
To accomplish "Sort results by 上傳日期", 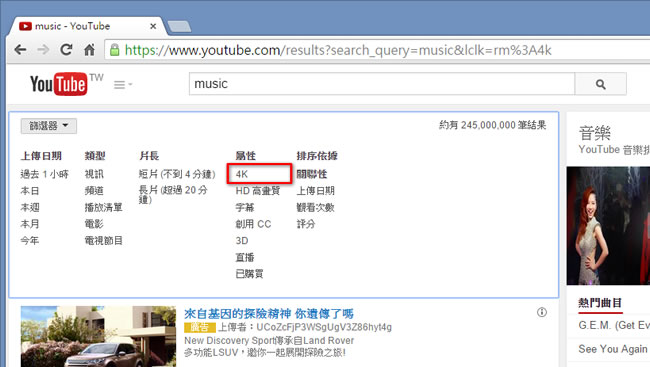I will (315, 191).
